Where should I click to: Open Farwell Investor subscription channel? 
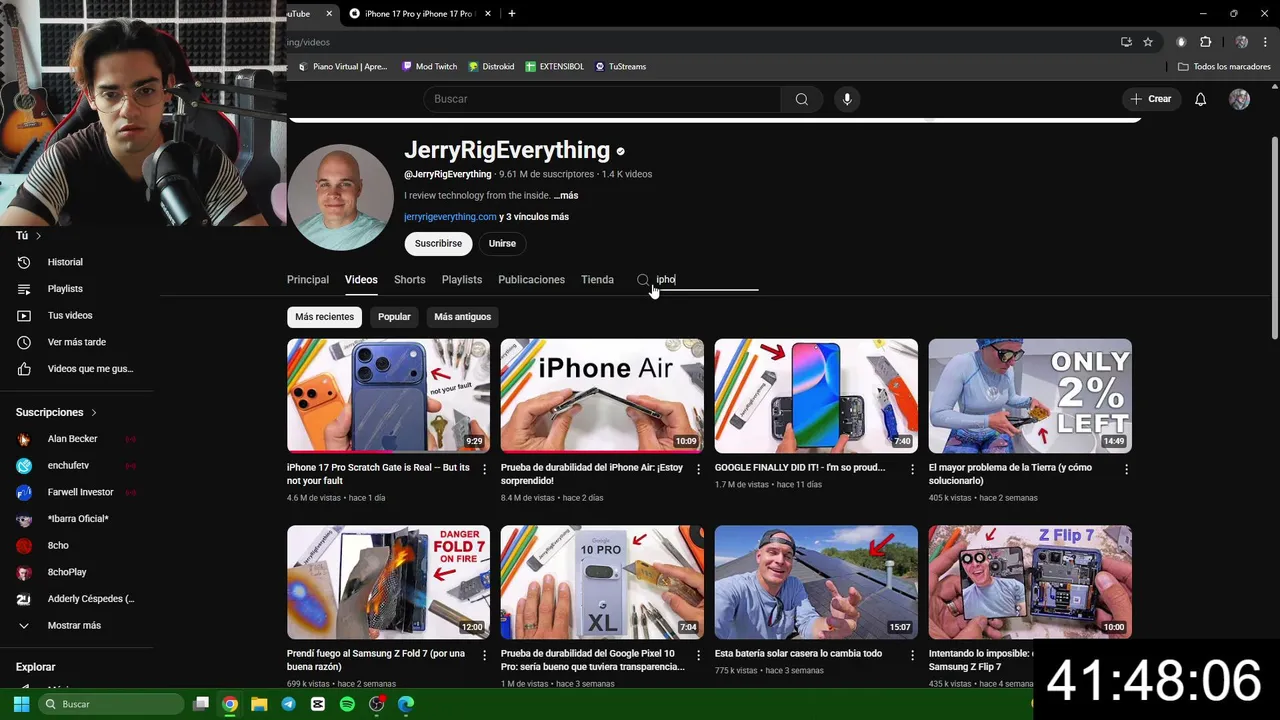pyautogui.click(x=80, y=492)
